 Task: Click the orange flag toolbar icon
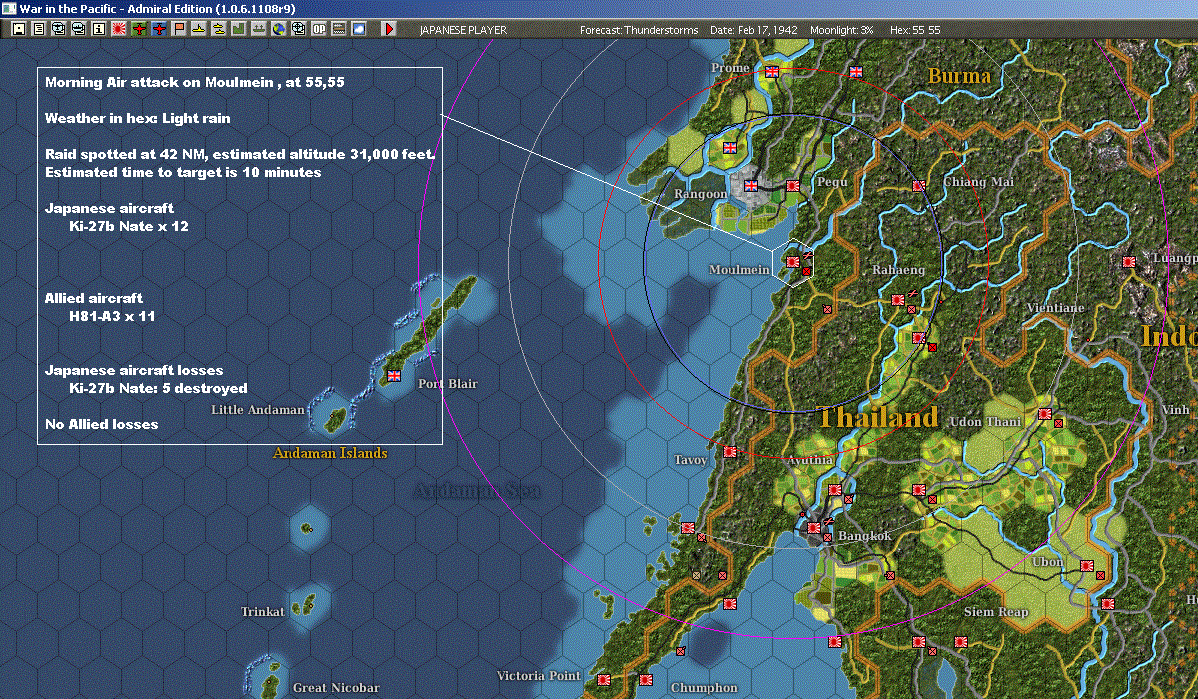(x=179, y=29)
